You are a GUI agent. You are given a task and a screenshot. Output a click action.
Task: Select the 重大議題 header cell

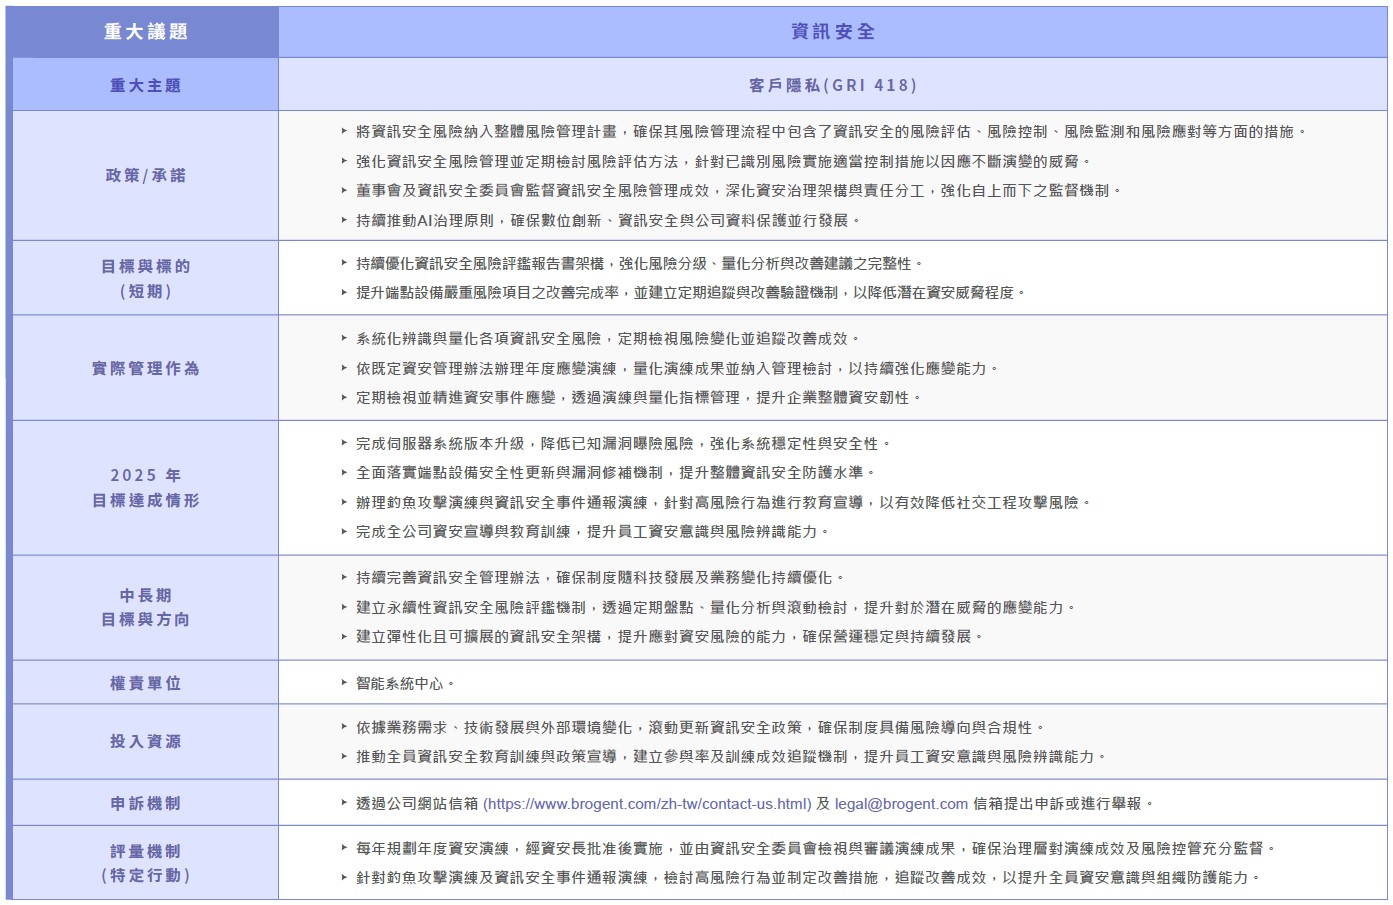pos(146,32)
